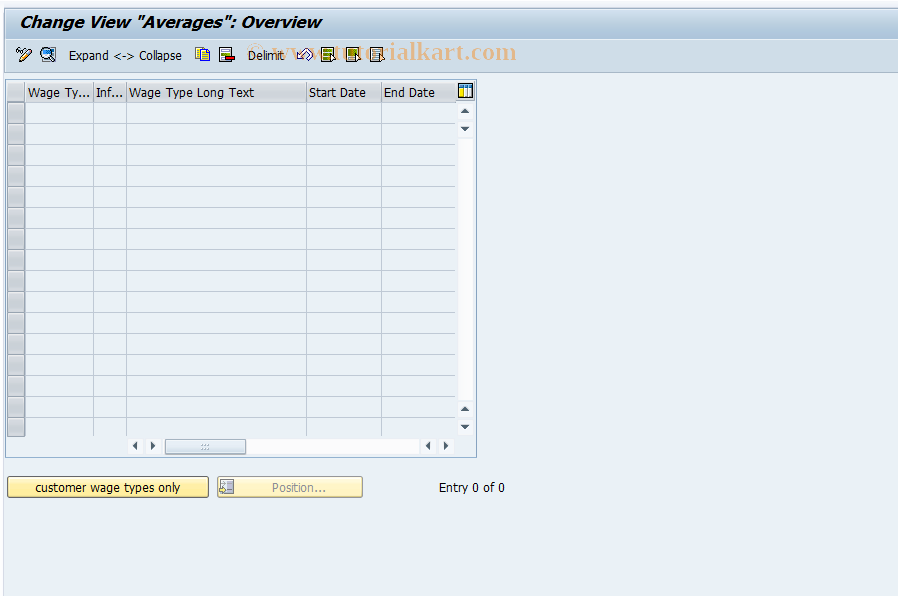Click the 'Entry 0 of 0' text
This screenshot has height=596, width=898.
click(471, 488)
